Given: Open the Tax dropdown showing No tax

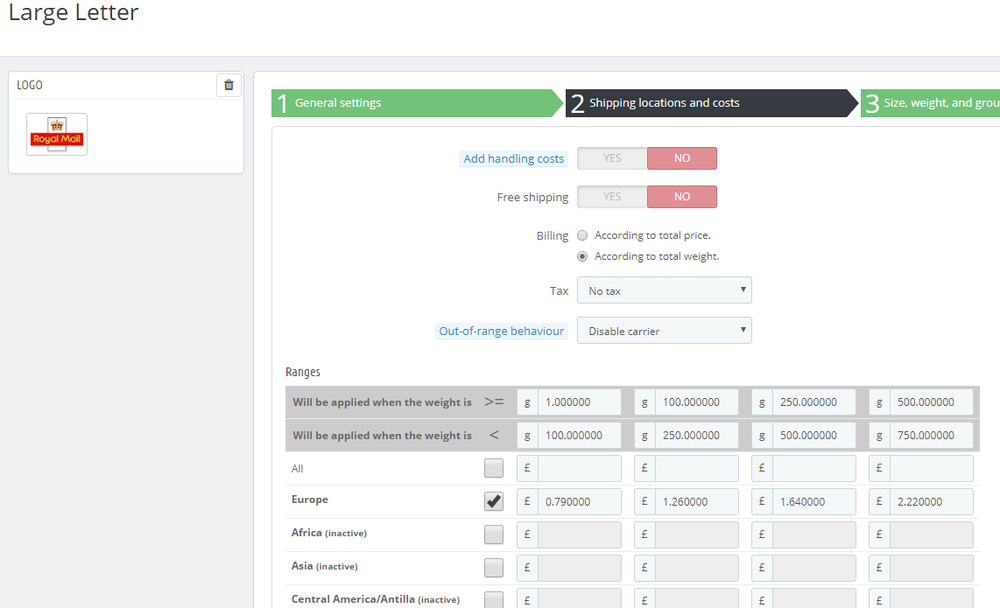Looking at the screenshot, I should pyautogui.click(x=664, y=290).
